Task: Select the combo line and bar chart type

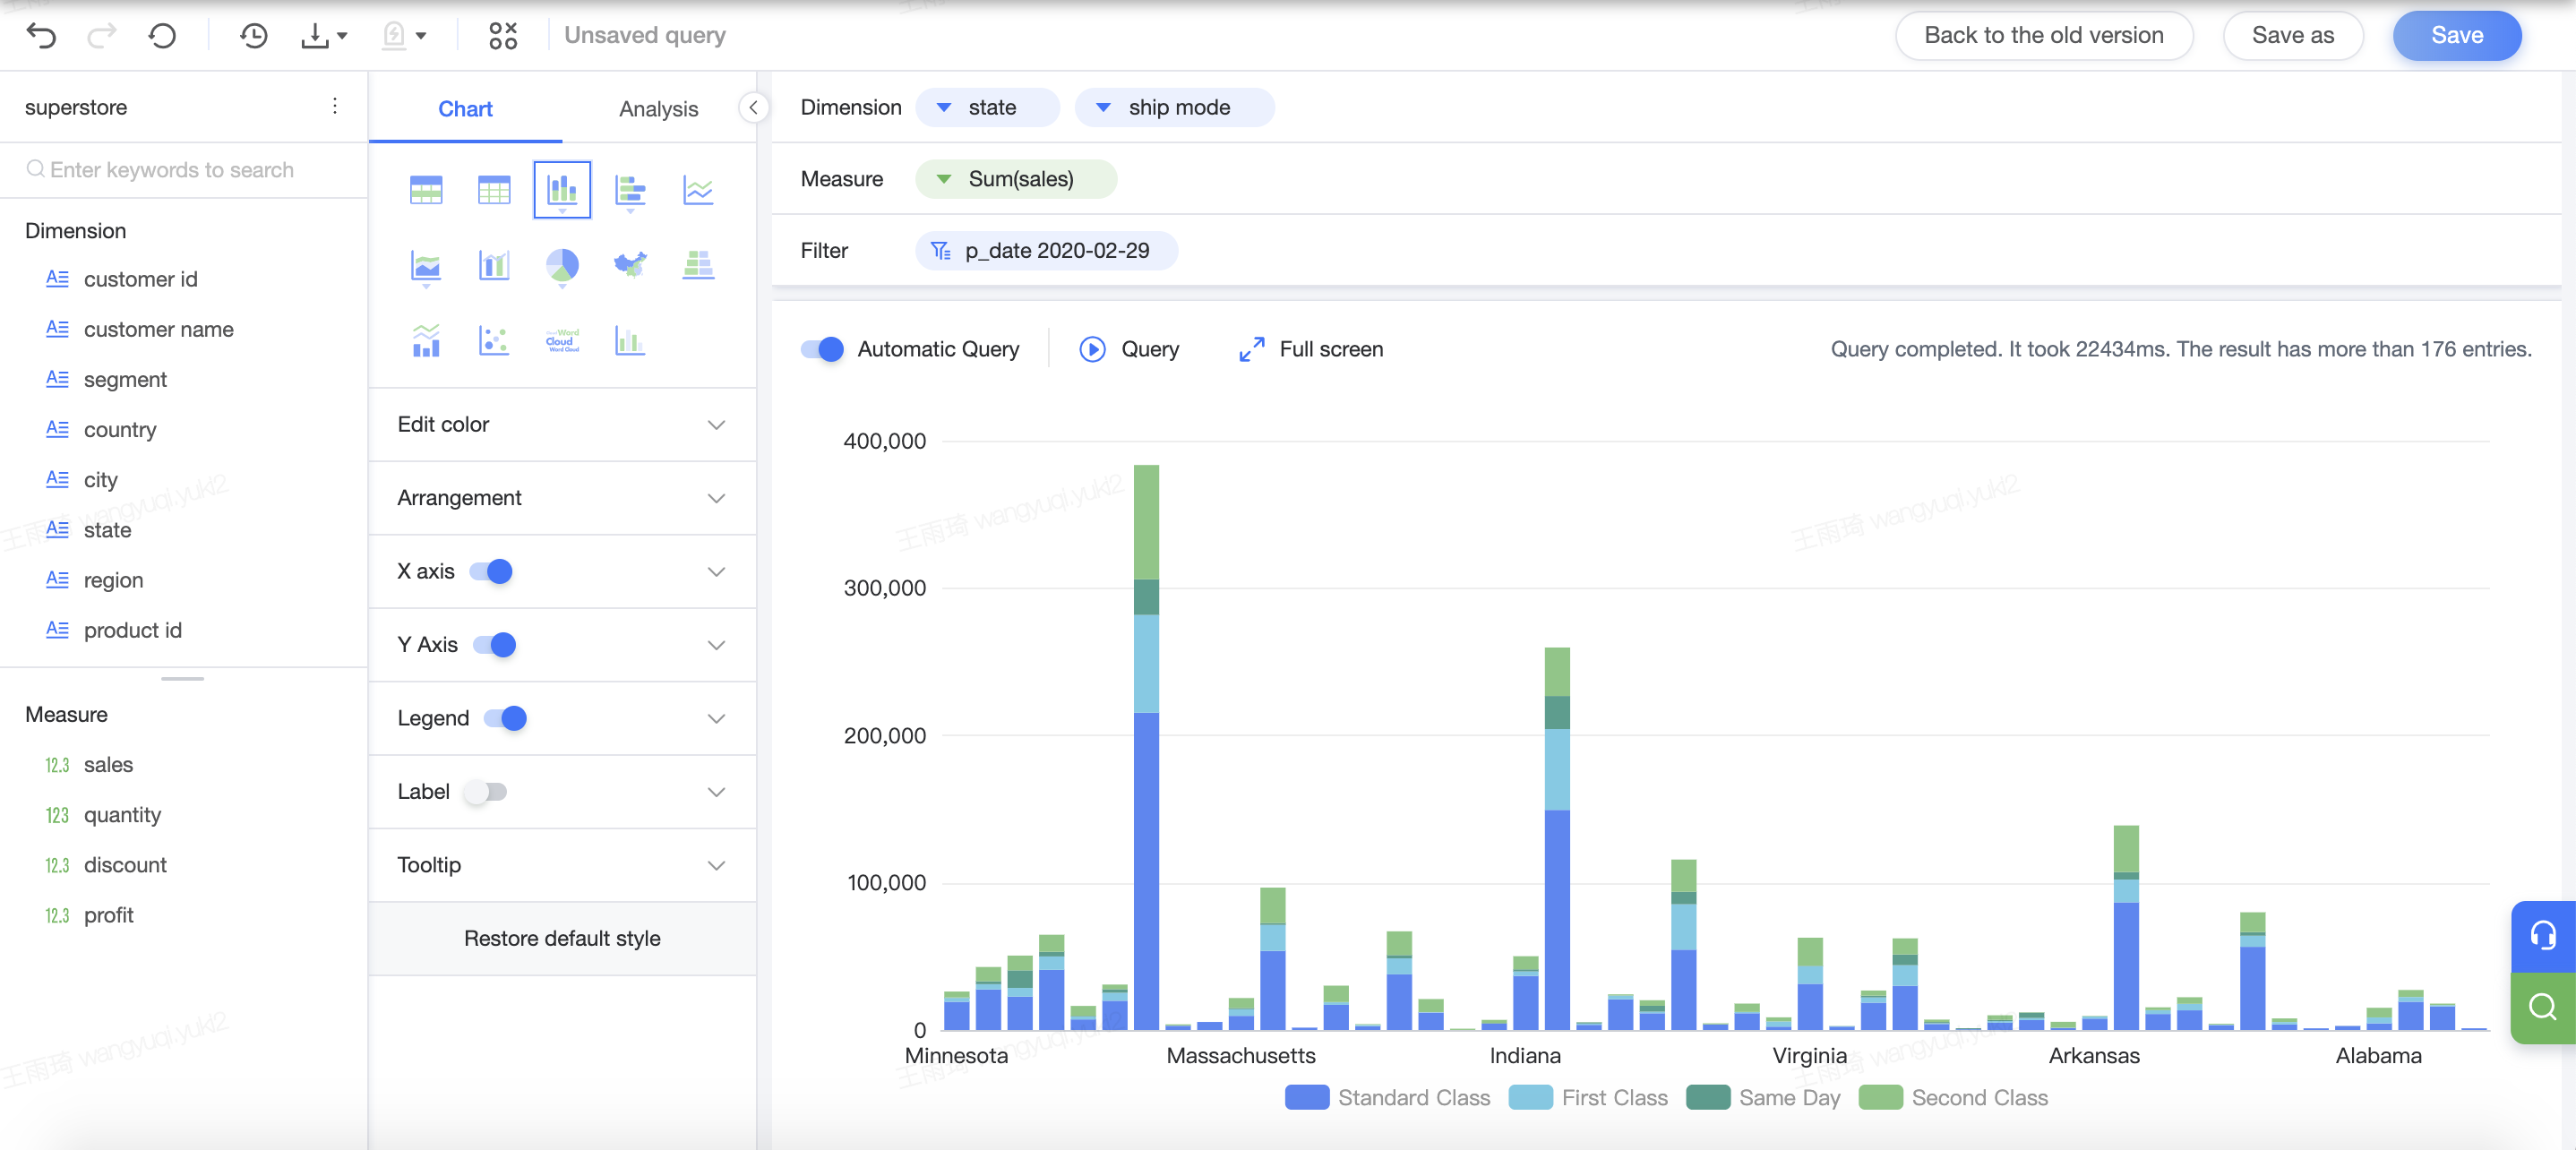Action: tap(426, 341)
